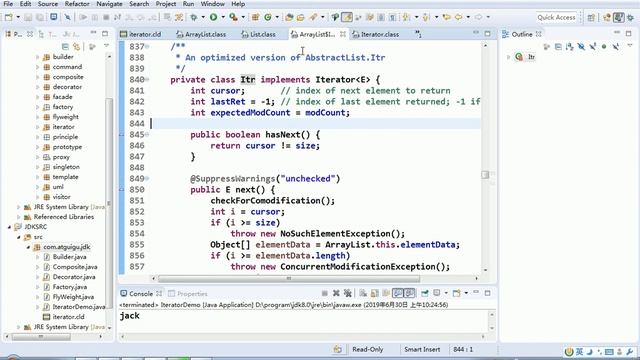This screenshot has height=360, width=640.
Task: Expand the Itr node in Outline
Action: click(x=509, y=57)
